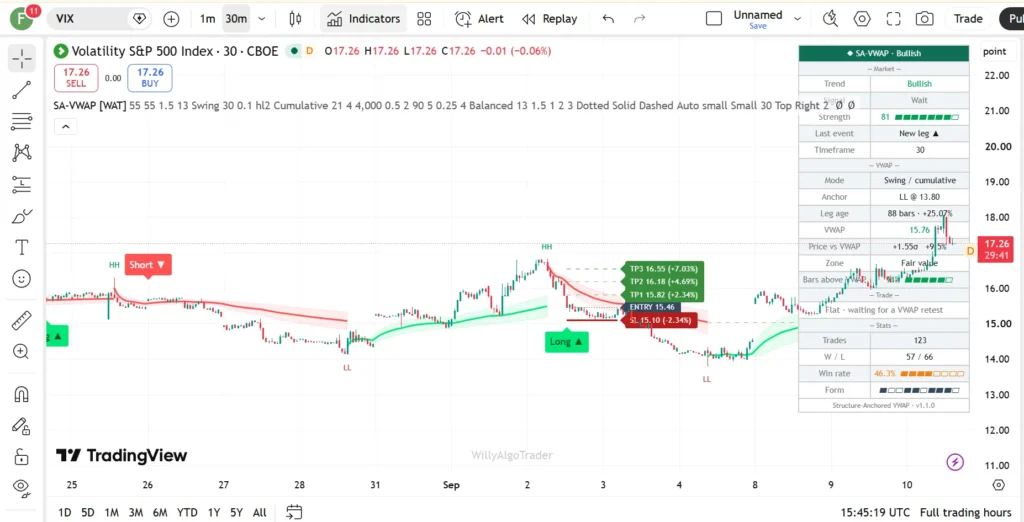Select the 6M date range
1024x522 pixels.
(160, 512)
